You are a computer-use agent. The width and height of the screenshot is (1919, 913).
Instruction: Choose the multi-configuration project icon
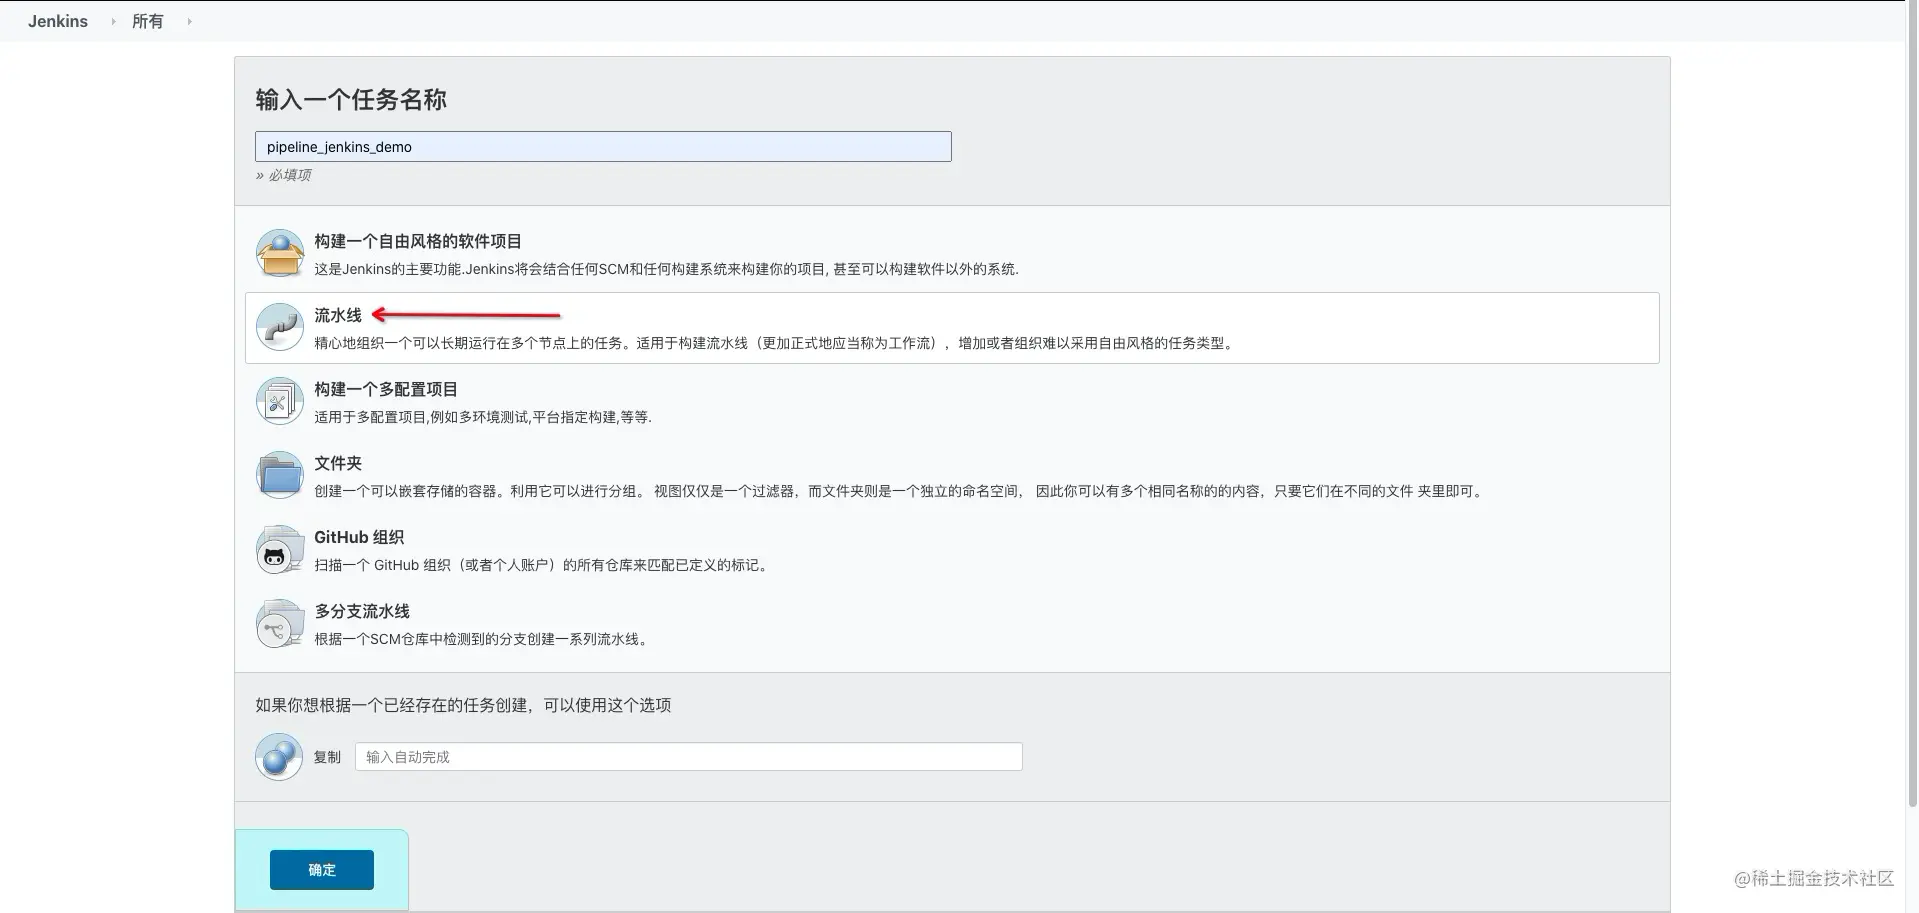(280, 401)
